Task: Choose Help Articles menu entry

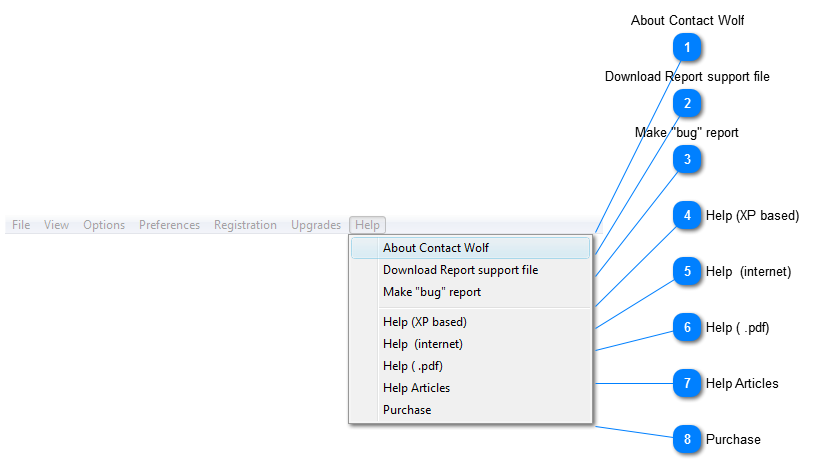Action: 470,388
